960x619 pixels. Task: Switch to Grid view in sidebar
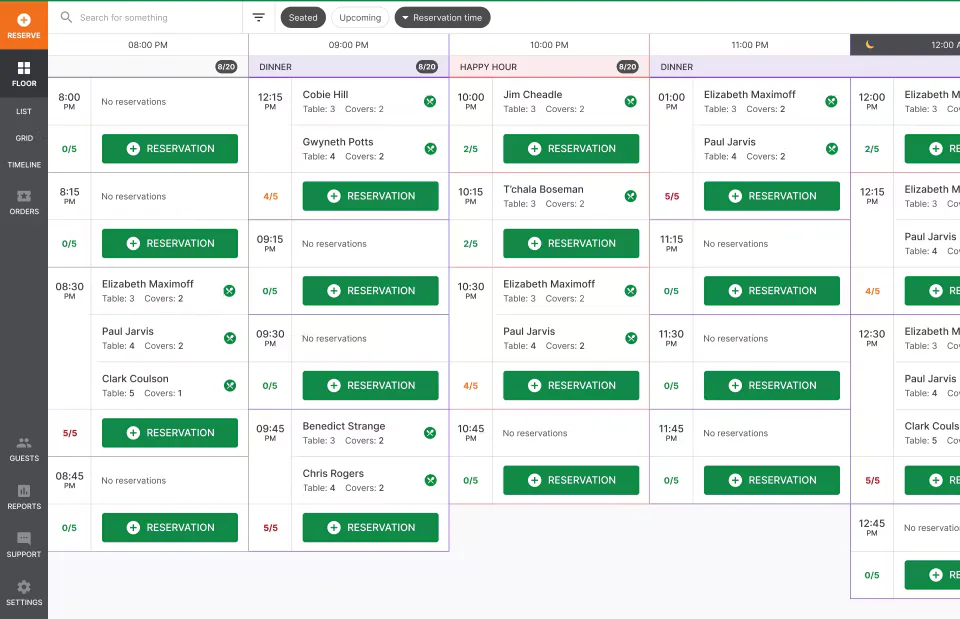(24, 138)
